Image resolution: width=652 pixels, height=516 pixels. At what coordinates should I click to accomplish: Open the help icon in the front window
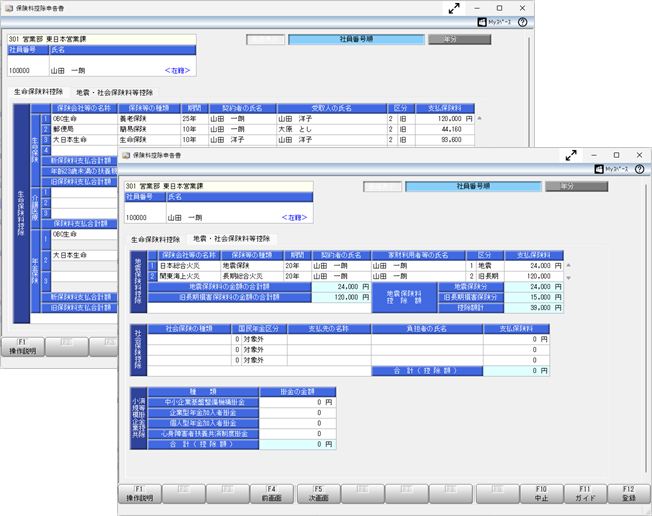[x=640, y=169]
